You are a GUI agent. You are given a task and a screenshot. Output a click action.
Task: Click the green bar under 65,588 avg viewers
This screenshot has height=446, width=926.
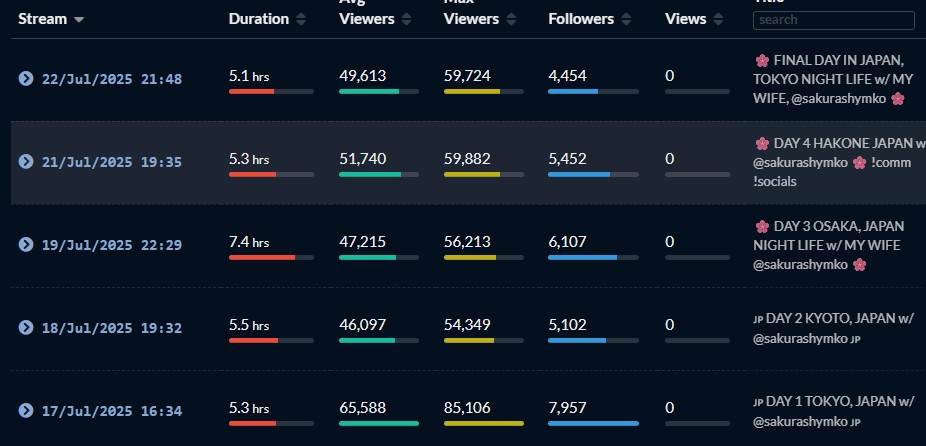click(379, 424)
